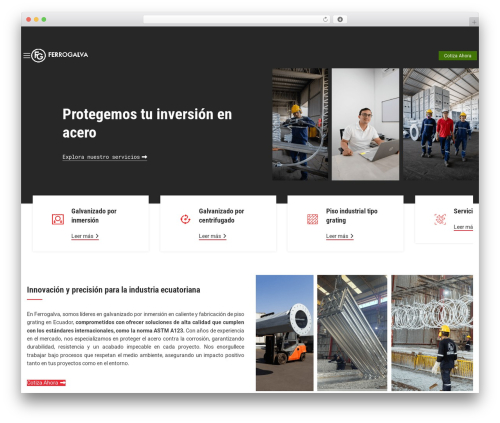Select the Galvanizado por centrifugado card title
The image size is (500, 423).
coord(221,216)
